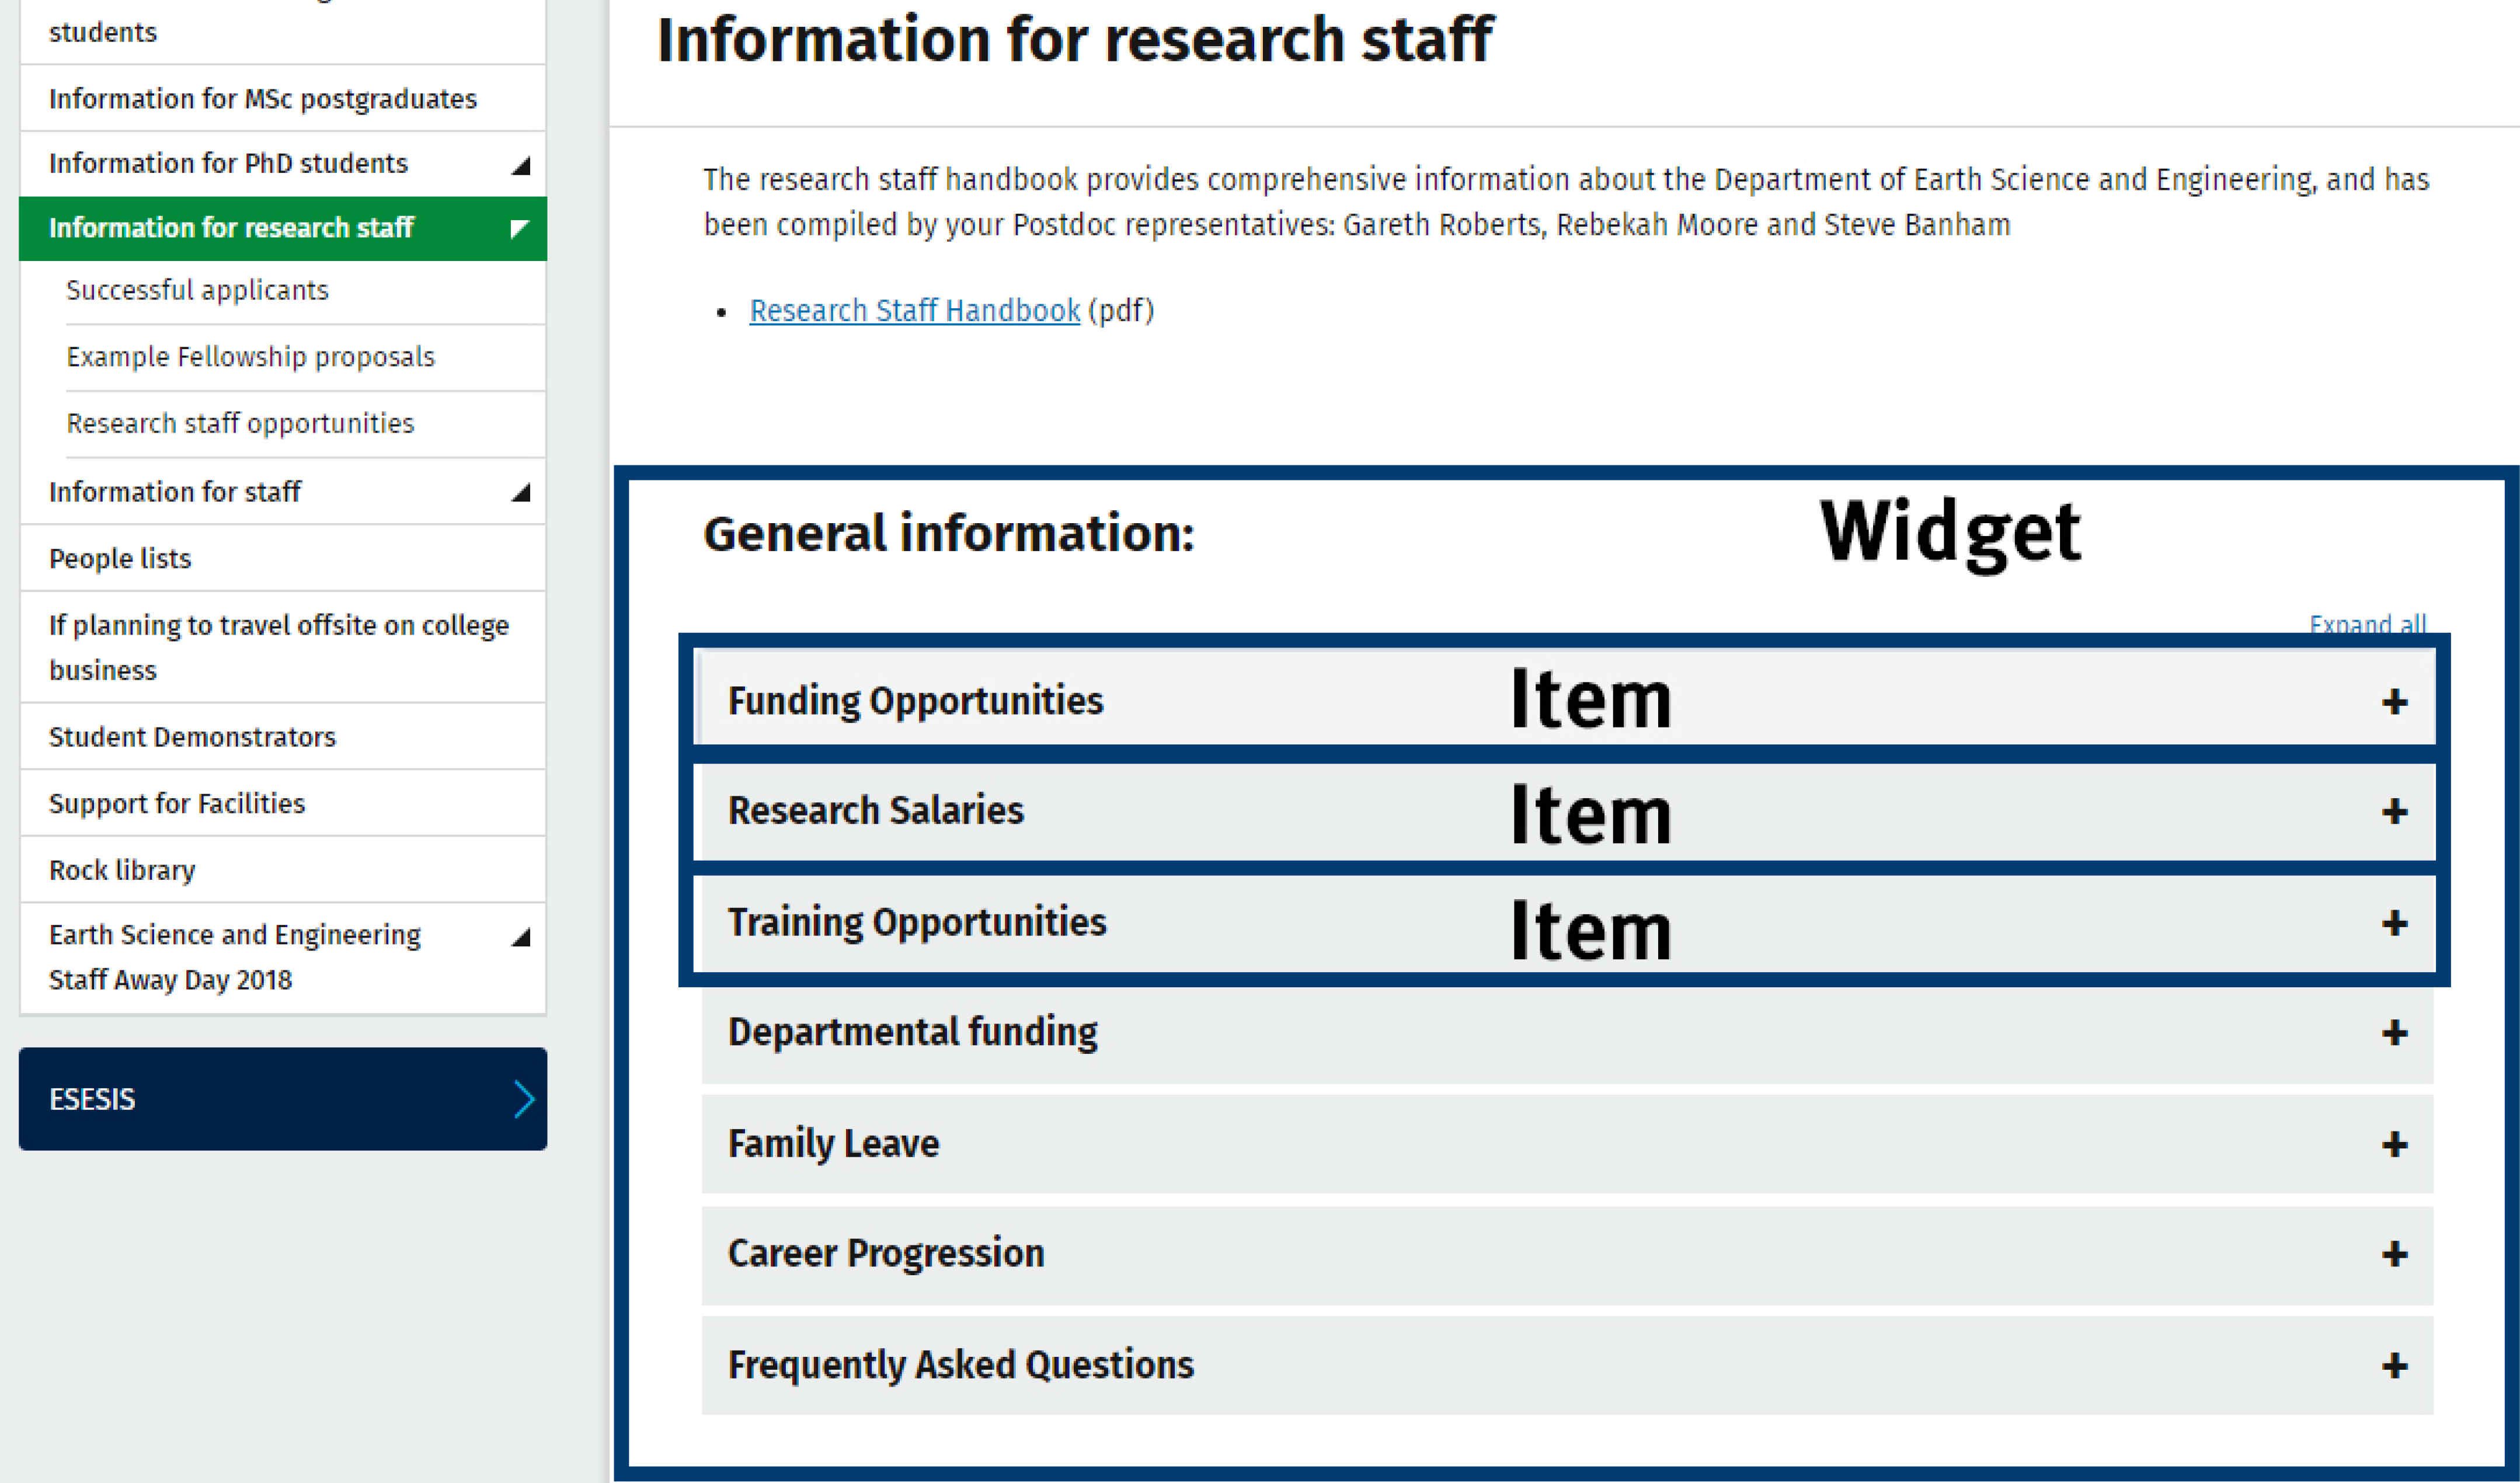Open the People lists page
Image resolution: width=2520 pixels, height=1483 pixels.
[120, 558]
